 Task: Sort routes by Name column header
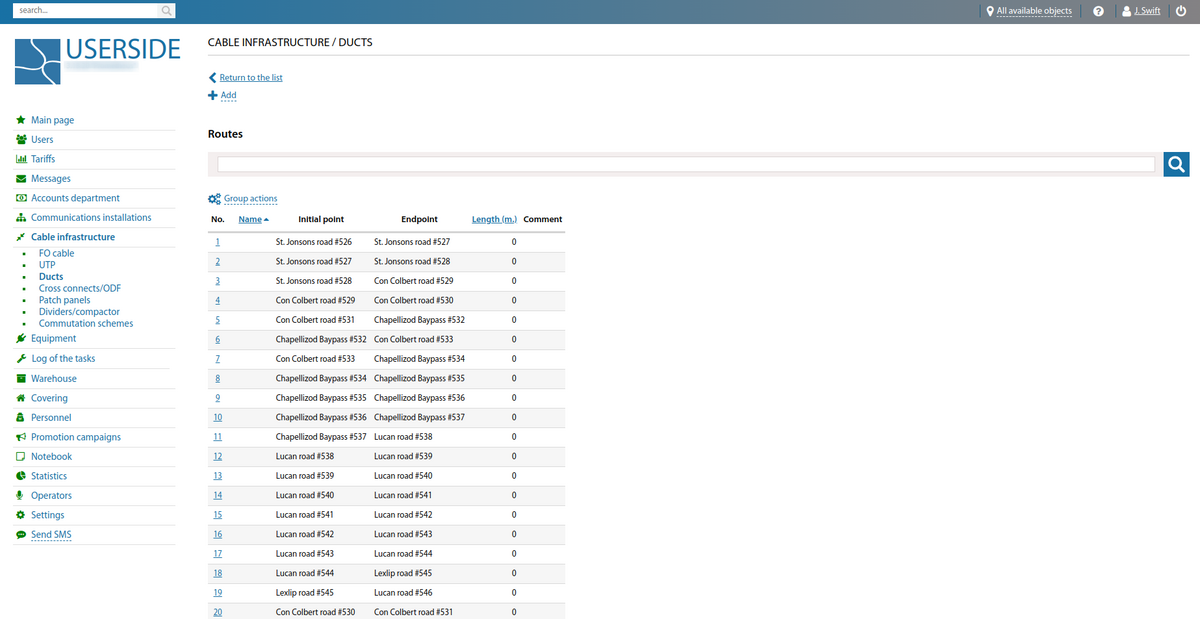coord(250,219)
